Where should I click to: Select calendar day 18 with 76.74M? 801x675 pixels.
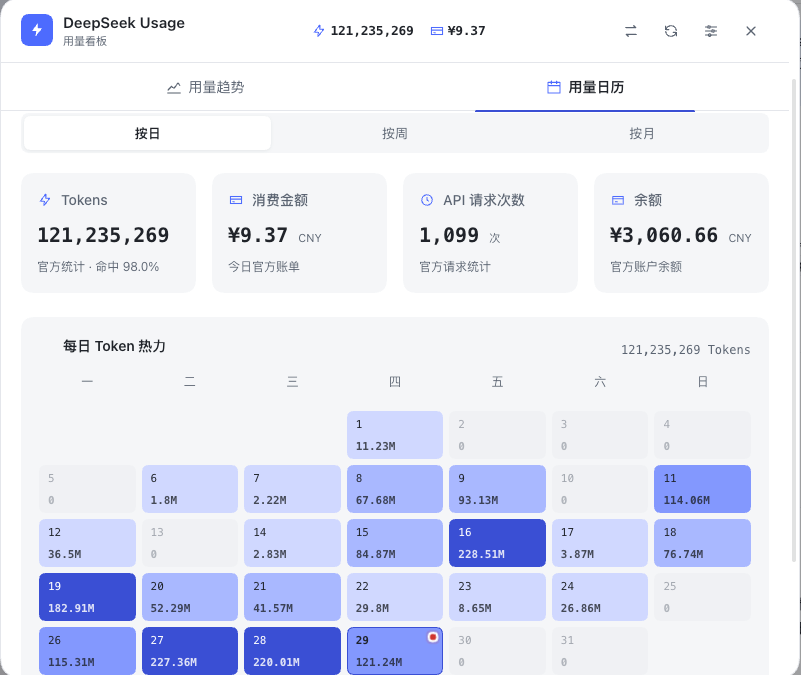pos(702,543)
